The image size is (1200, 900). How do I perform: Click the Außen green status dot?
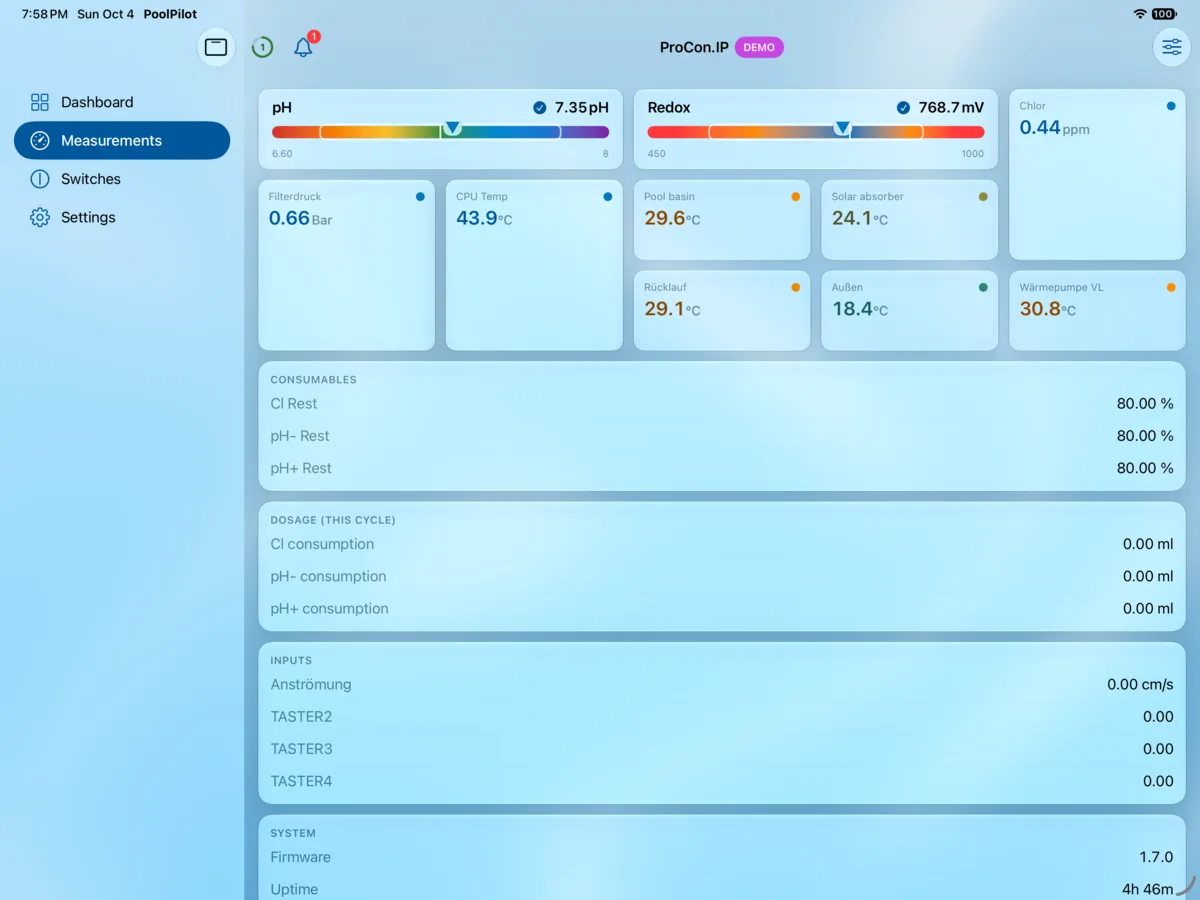click(983, 287)
